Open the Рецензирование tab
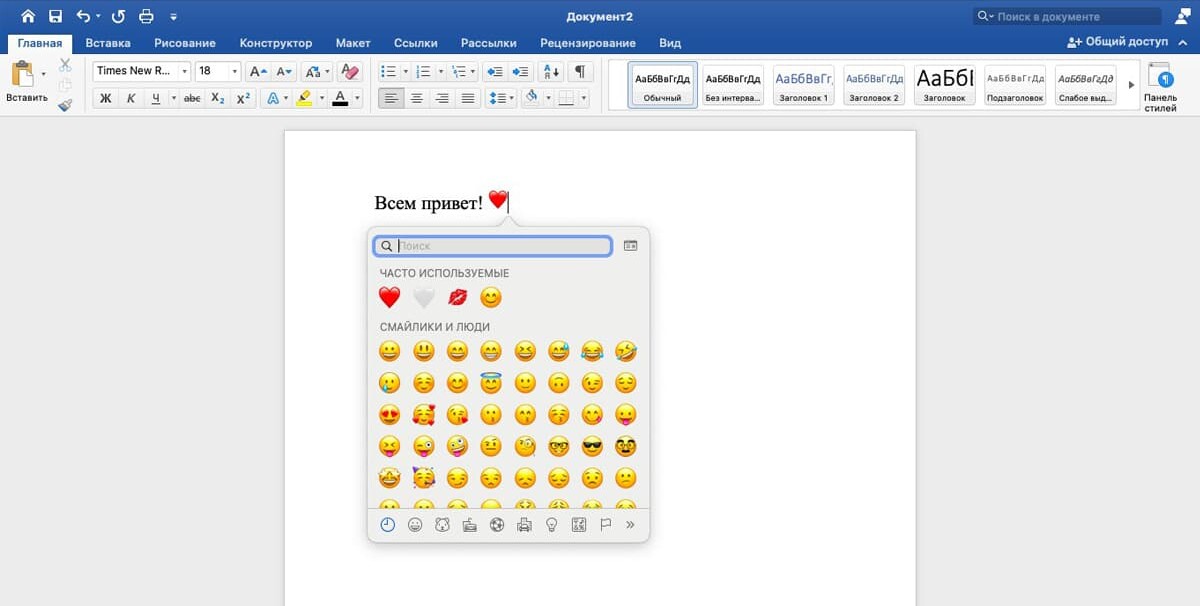The height and width of the screenshot is (606, 1200). pyautogui.click(x=587, y=43)
